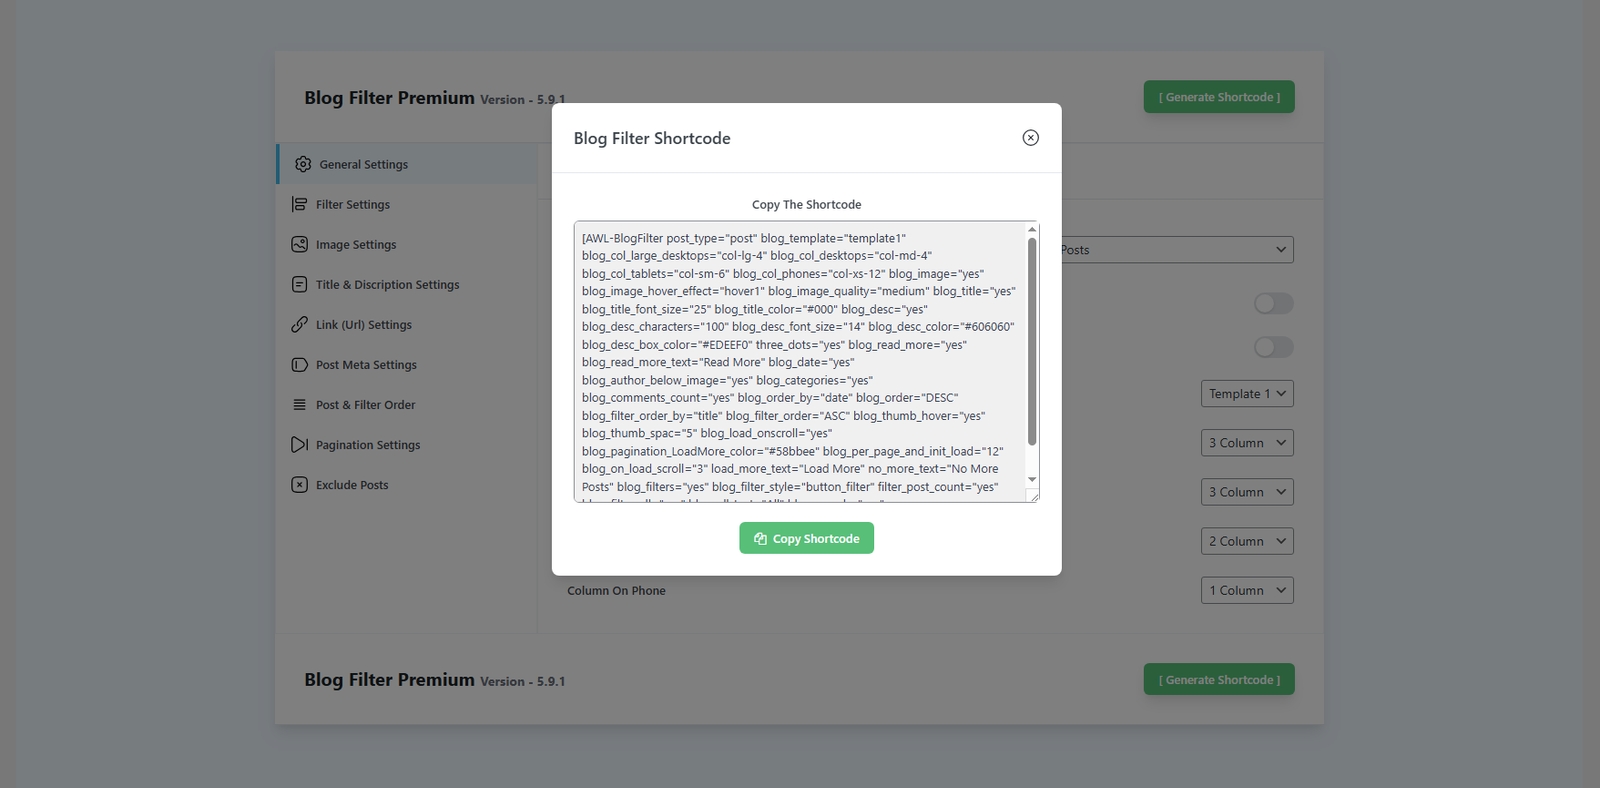
Task: Close the Blog Filter Shortcode dialog
Action: pos(1030,138)
